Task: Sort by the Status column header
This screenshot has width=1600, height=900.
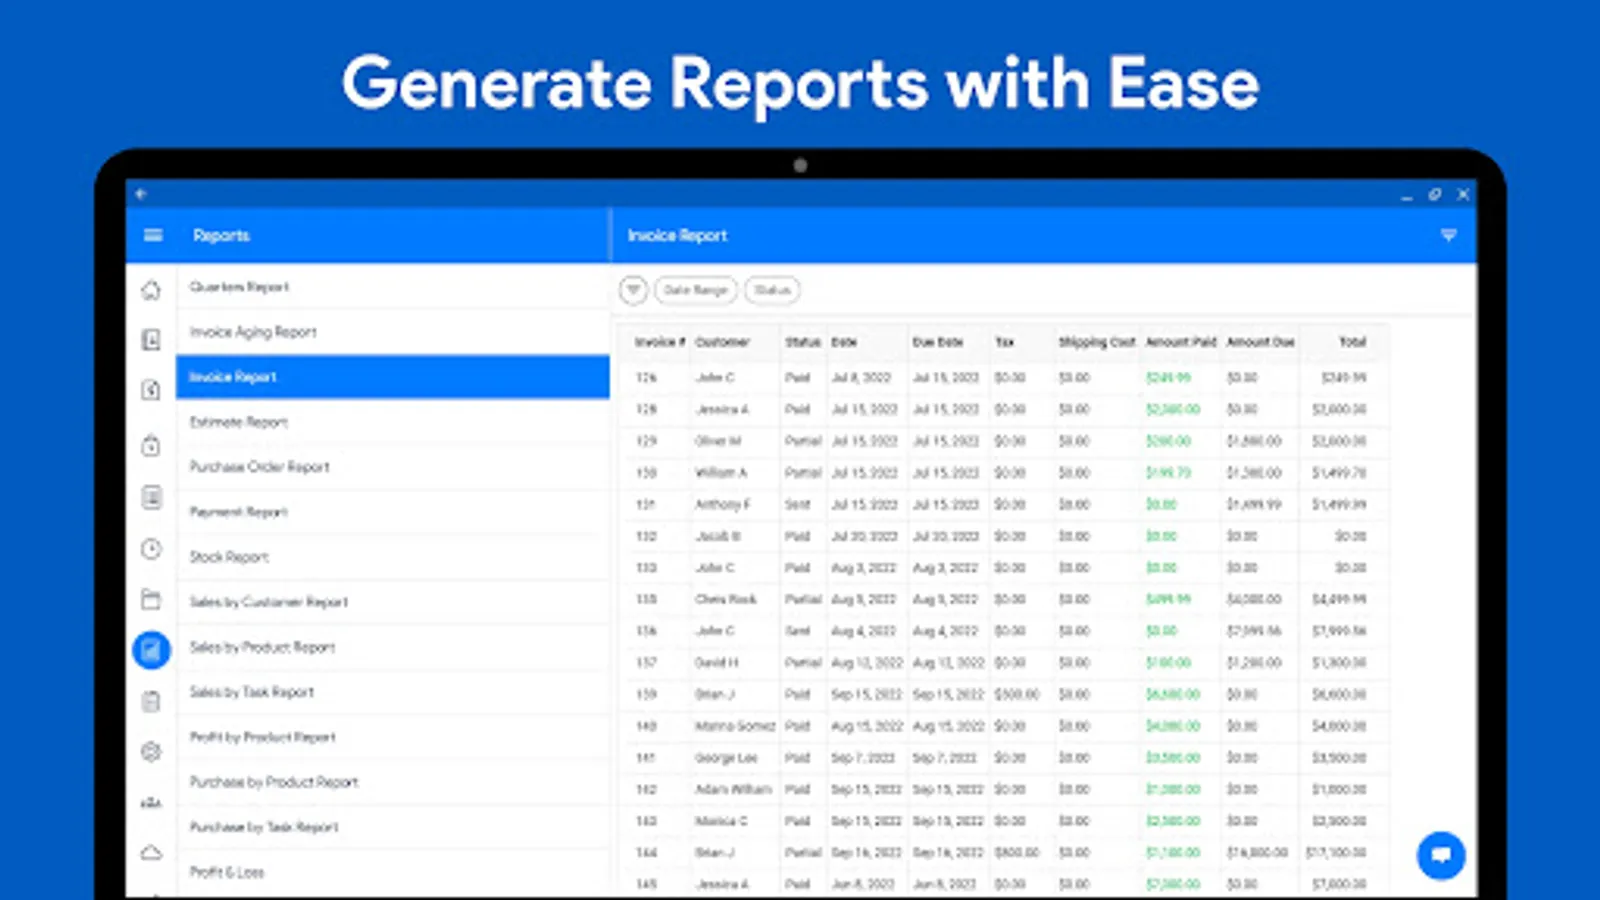Action: (803, 342)
